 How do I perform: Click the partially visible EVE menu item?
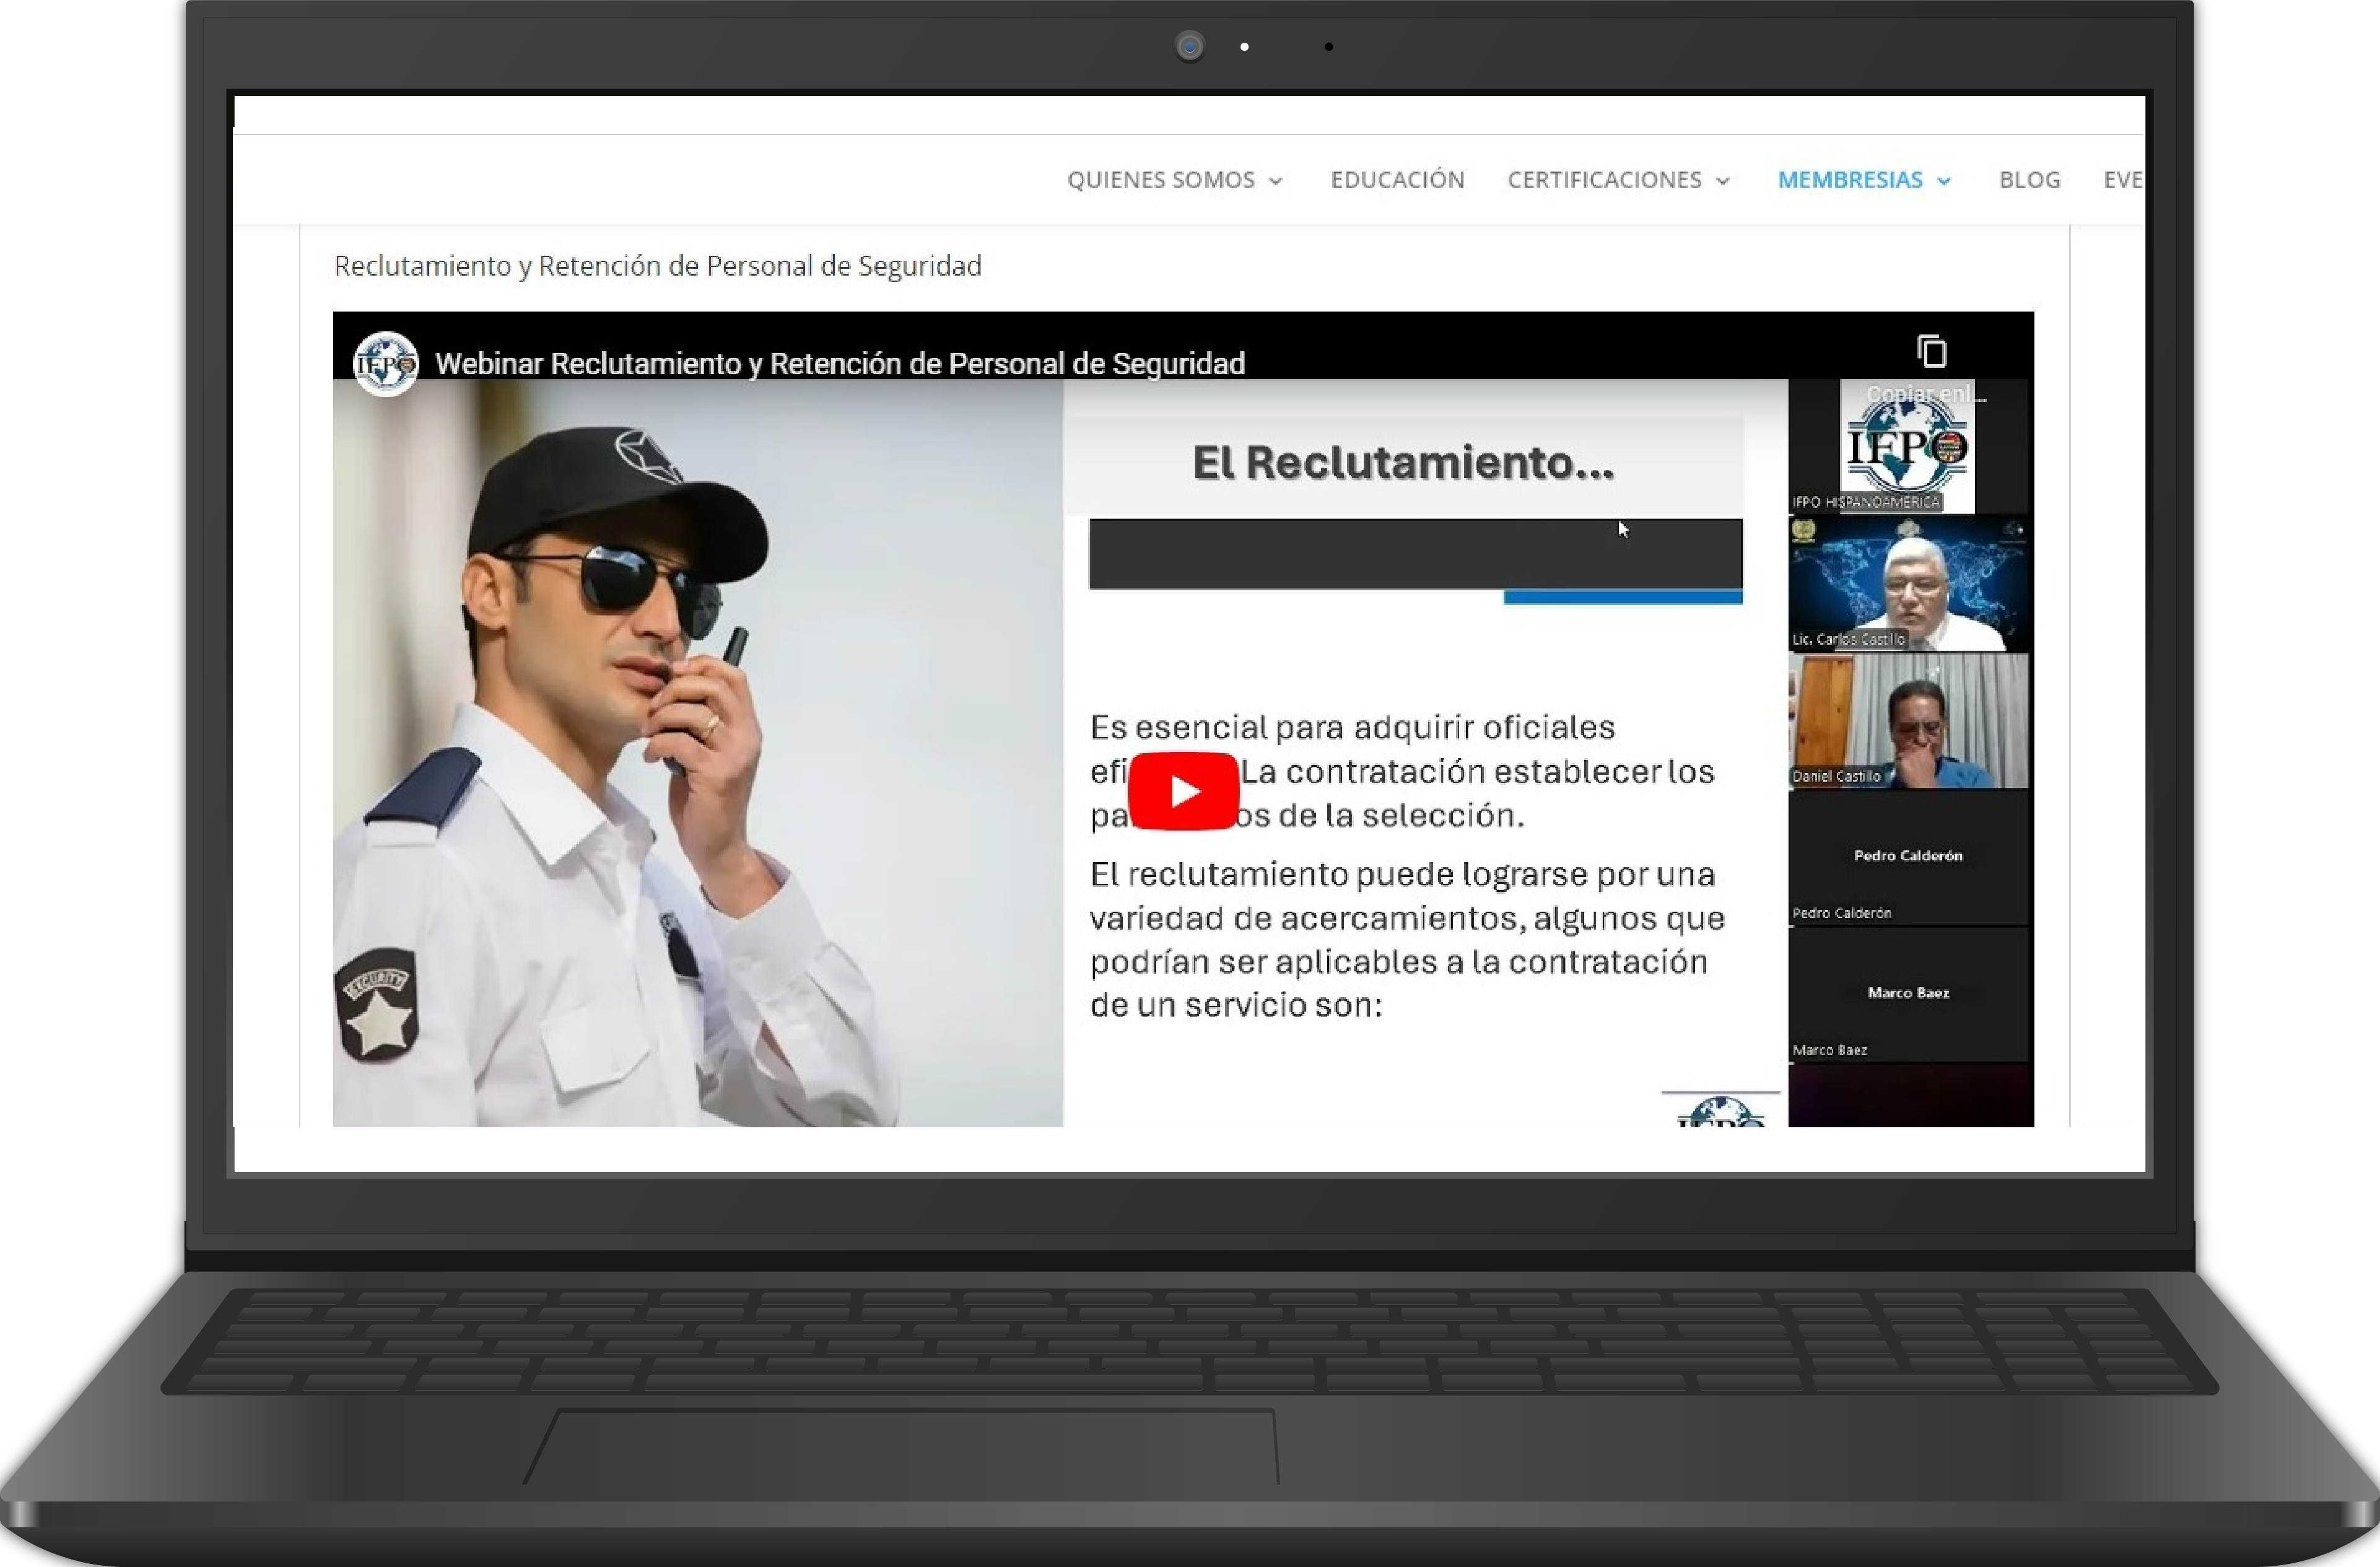tap(2122, 180)
